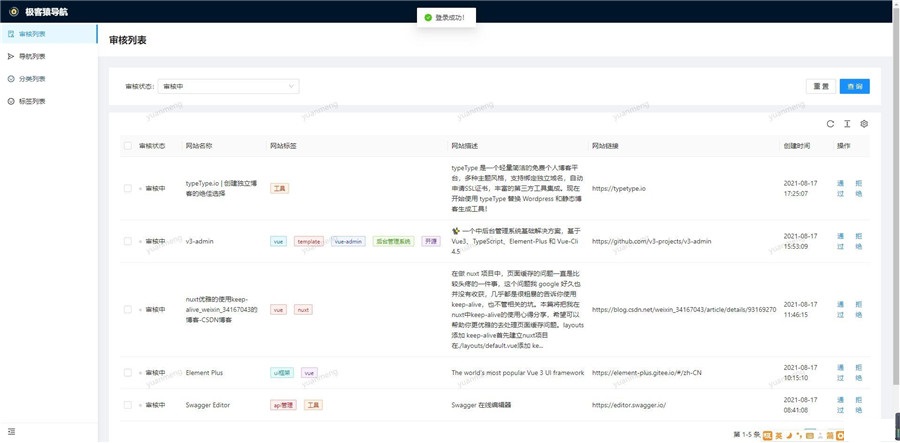Open the table density (row height) icon
The image size is (900, 443).
(x=846, y=124)
